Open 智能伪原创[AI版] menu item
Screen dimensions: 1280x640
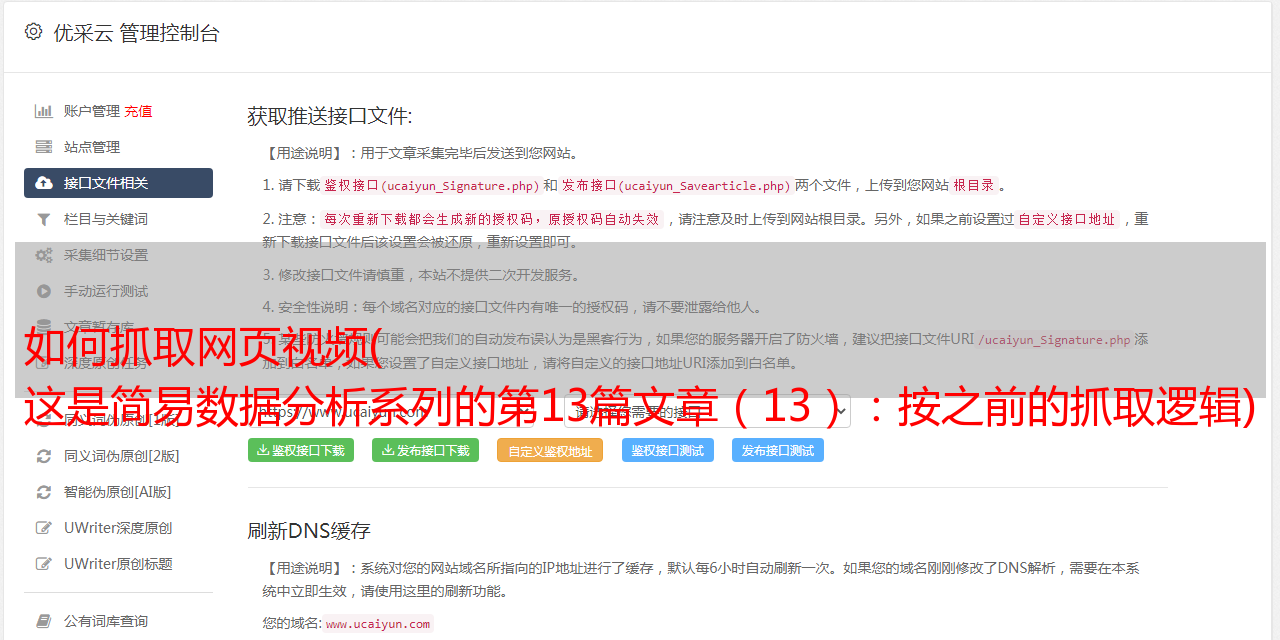(118, 492)
